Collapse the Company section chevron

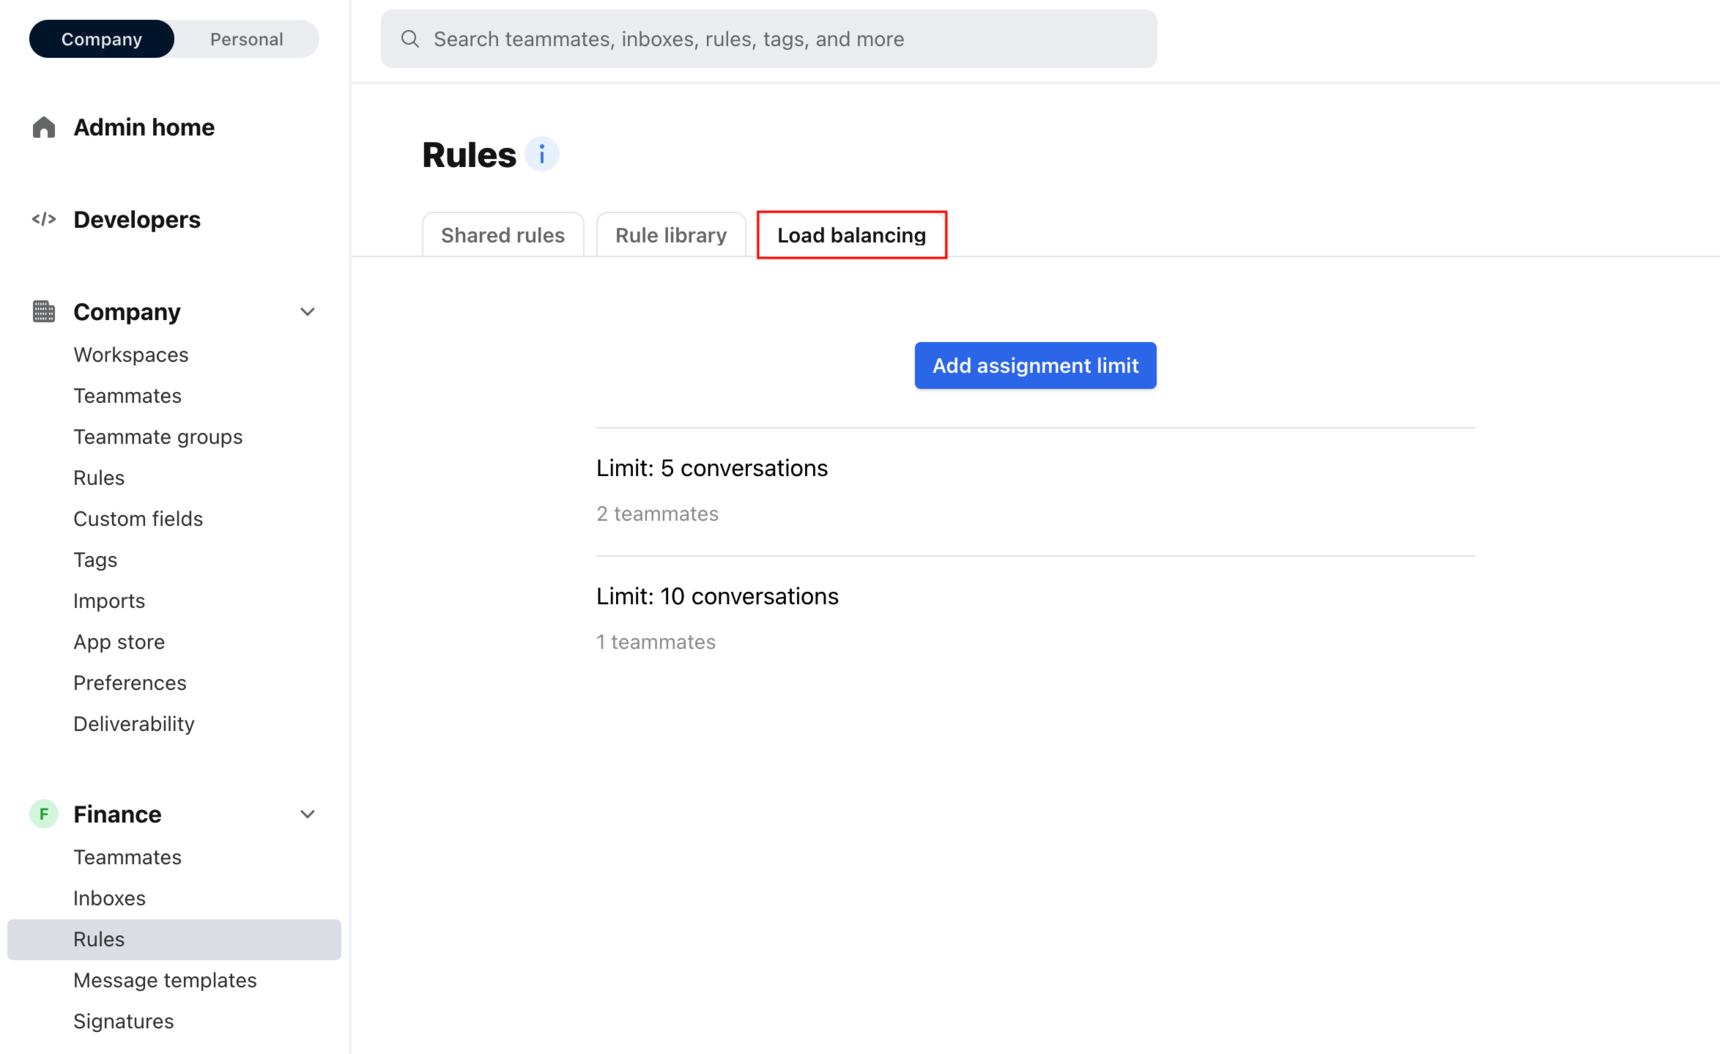307,312
